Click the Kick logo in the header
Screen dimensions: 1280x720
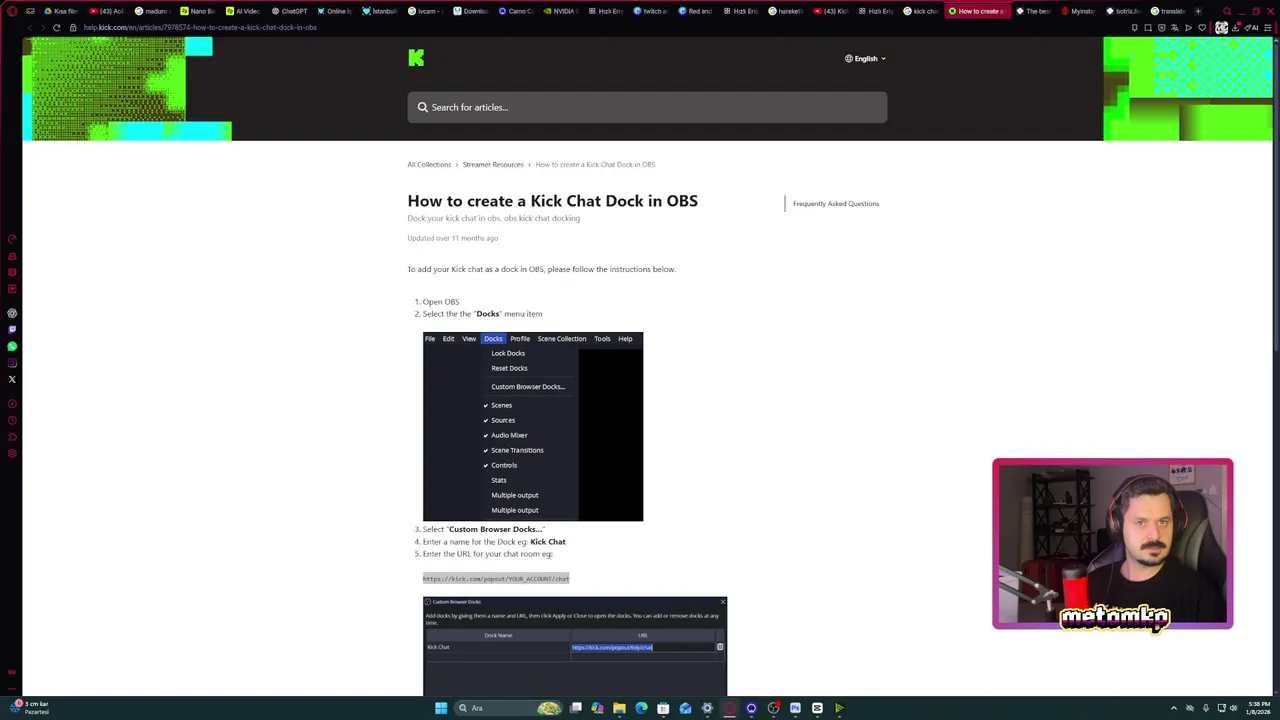[416, 58]
